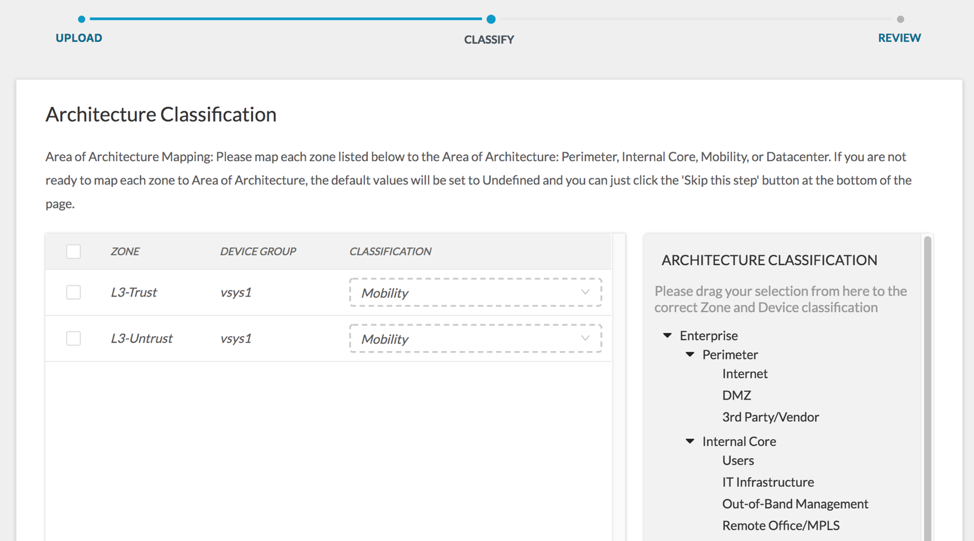Go to the UPLOAD step label
This screenshot has height=541, width=974.
click(x=79, y=38)
